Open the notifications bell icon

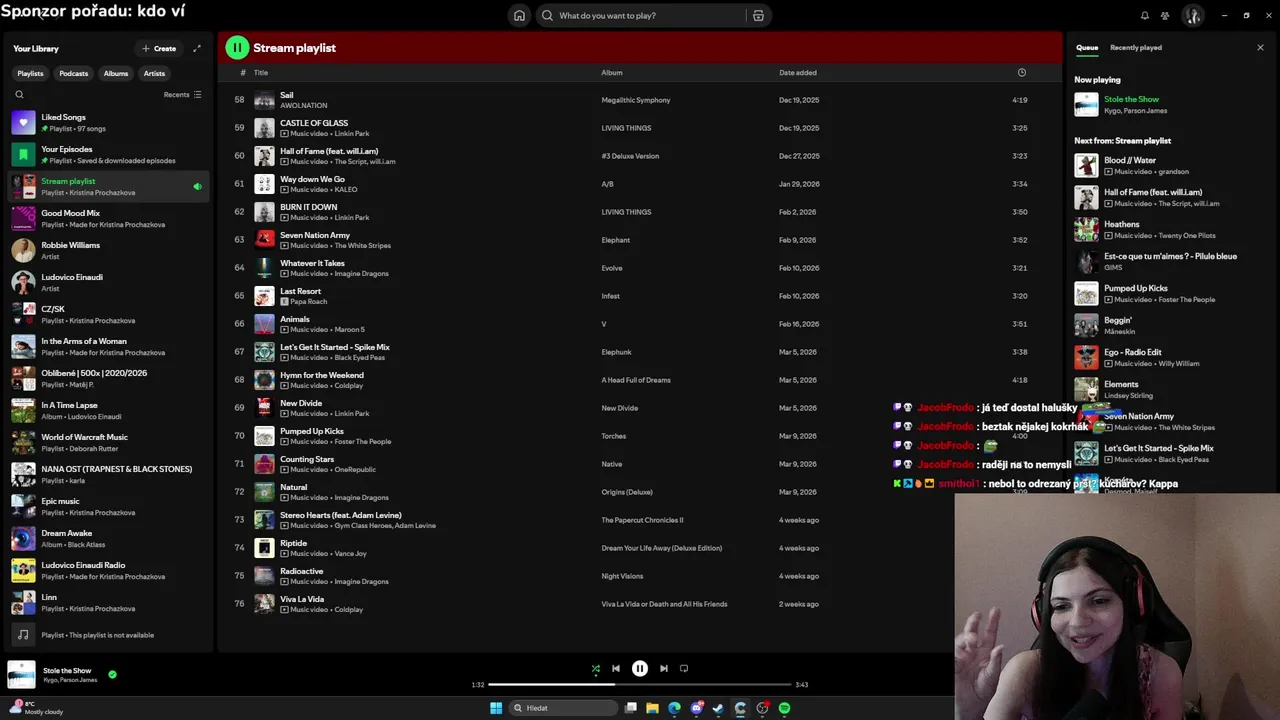pos(1145,15)
